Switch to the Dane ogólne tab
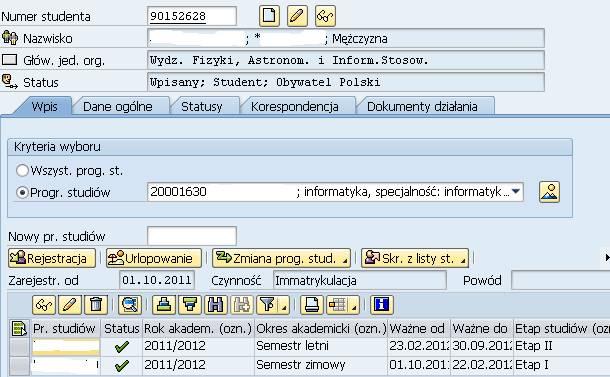This screenshot has width=610, height=377. 118,106
